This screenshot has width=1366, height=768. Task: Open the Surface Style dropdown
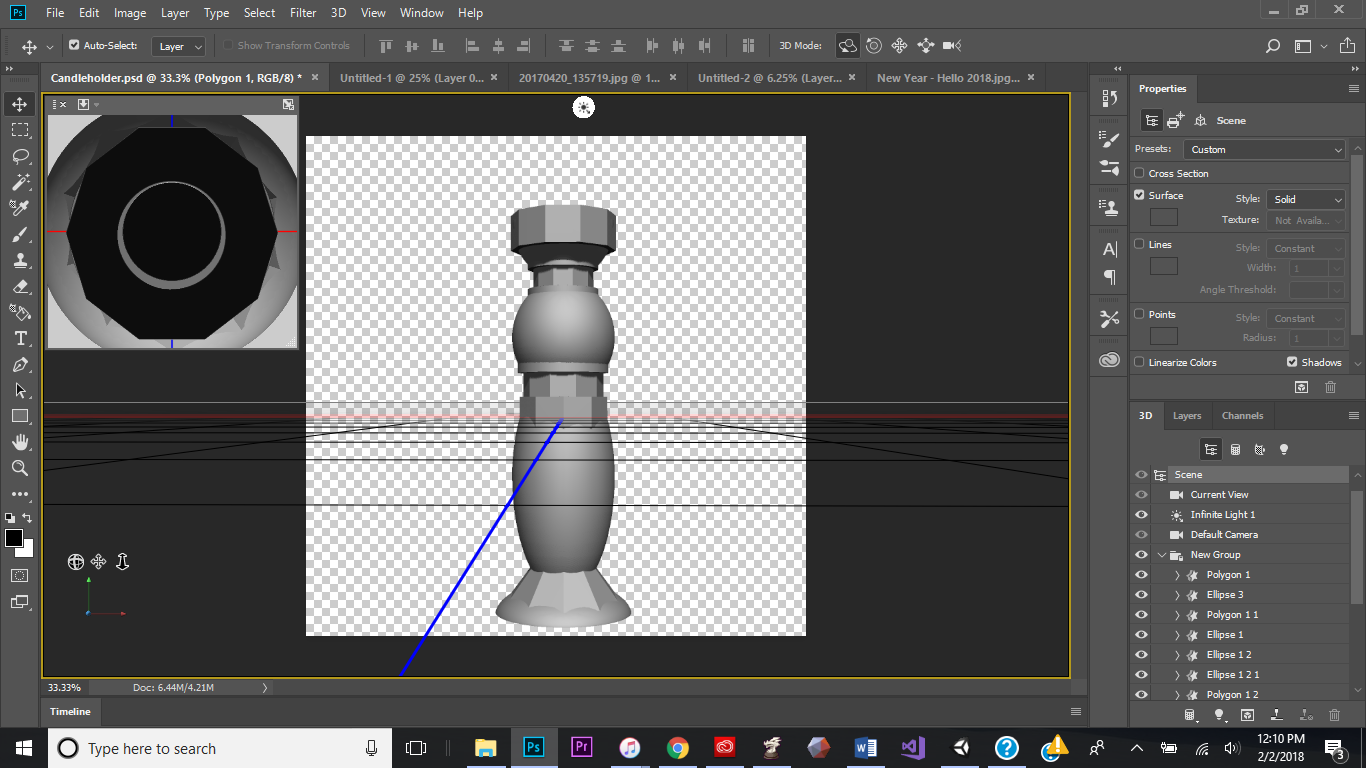[1305, 198]
